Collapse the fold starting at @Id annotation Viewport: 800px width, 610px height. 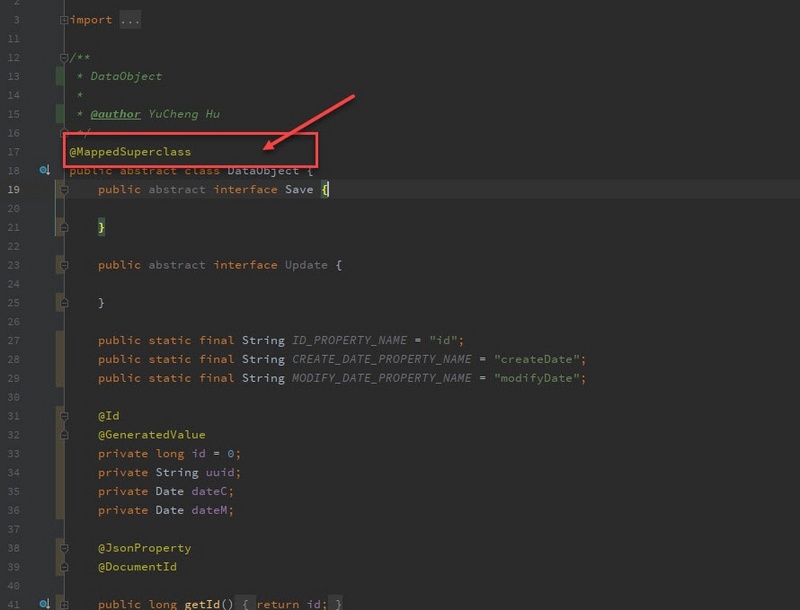coord(64,416)
